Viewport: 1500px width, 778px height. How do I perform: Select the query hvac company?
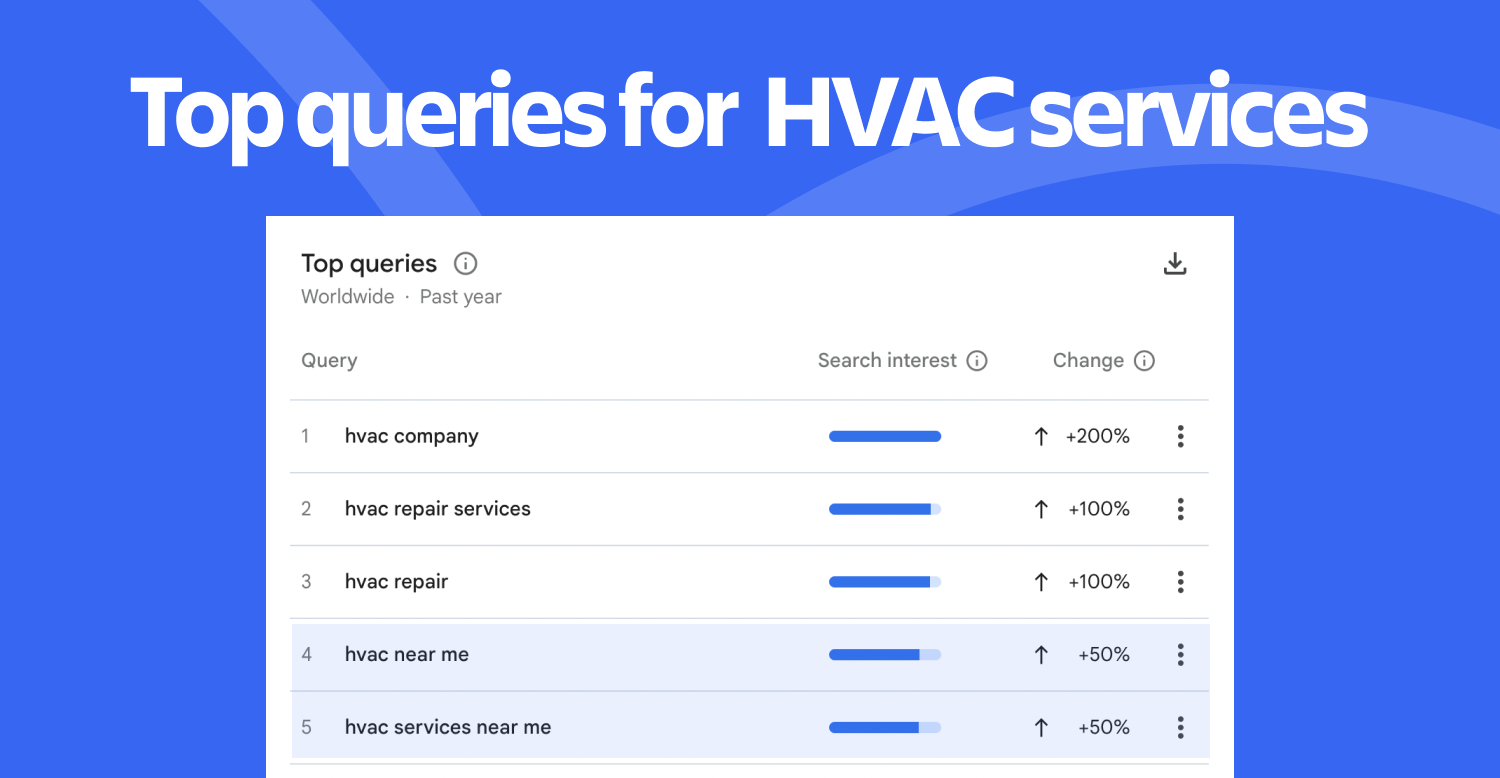pos(412,436)
